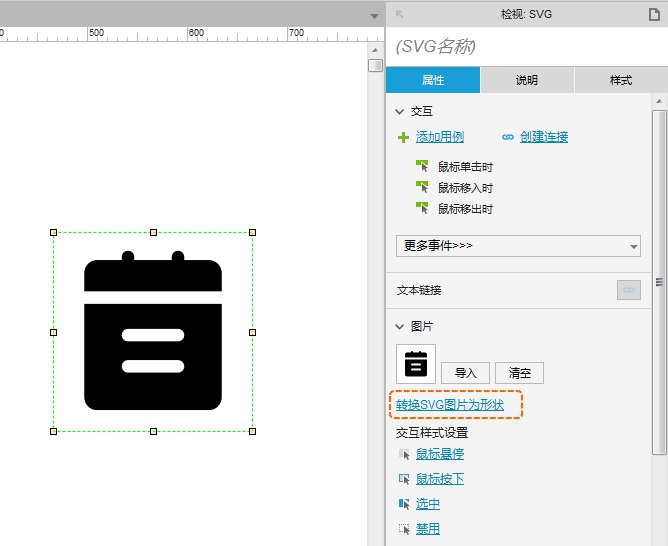Screen dimensions: 668x546
Task: Click the cursor icon beside 选中
Action: point(404,504)
